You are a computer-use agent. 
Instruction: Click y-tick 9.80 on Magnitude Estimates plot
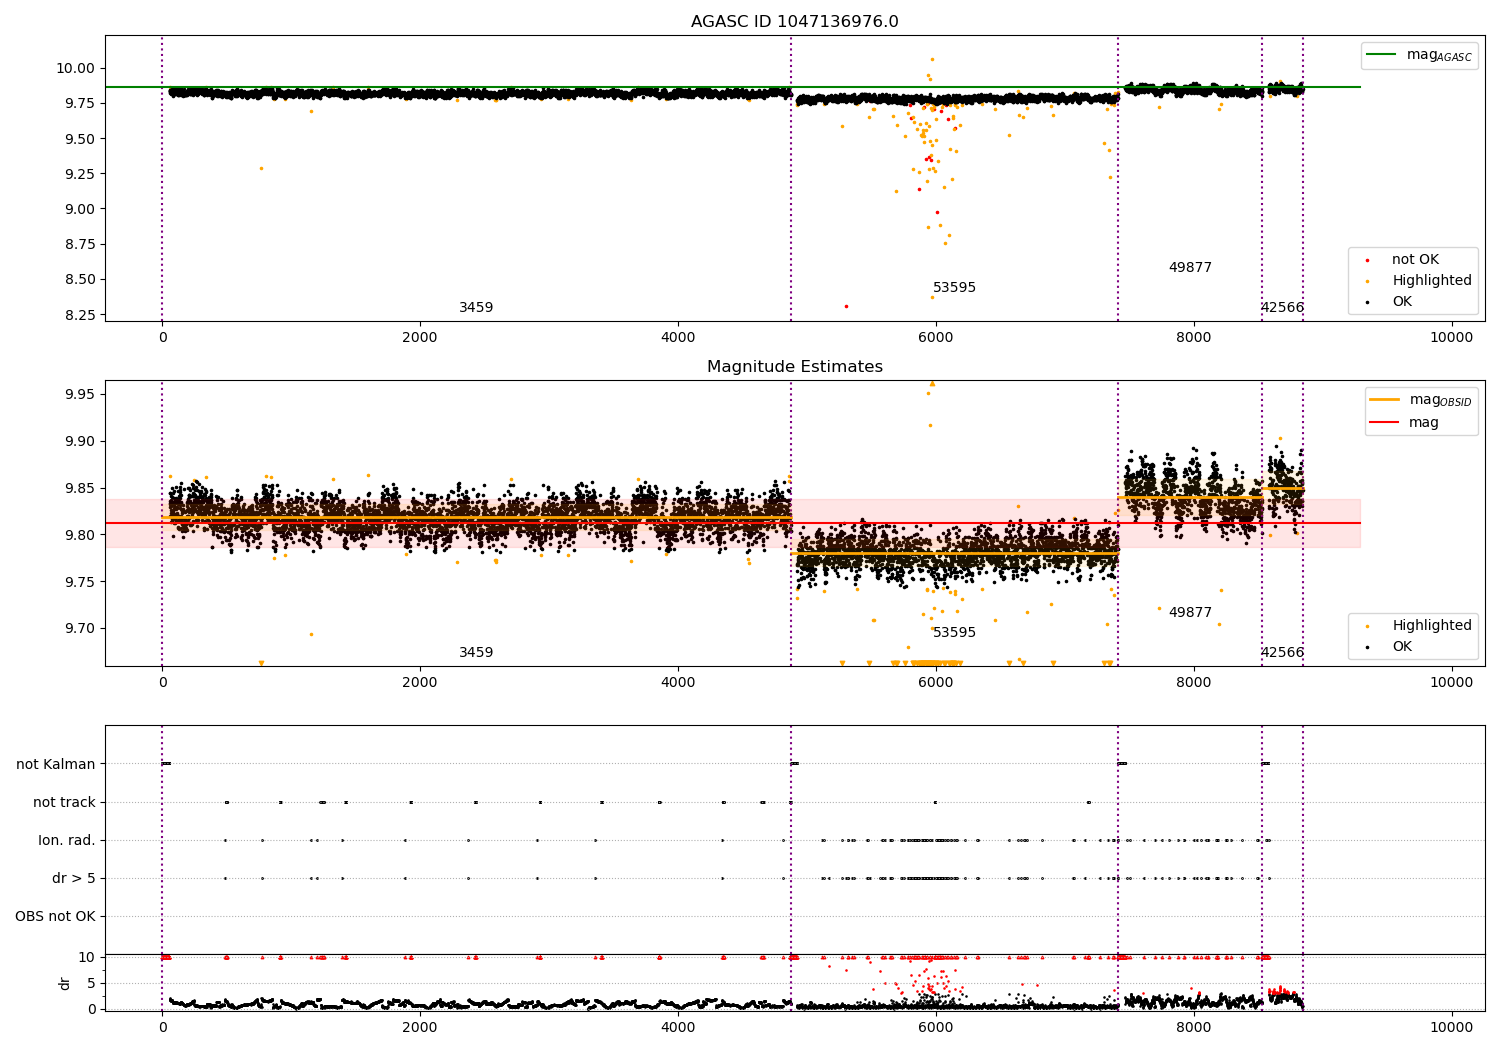pyautogui.click(x=79, y=535)
